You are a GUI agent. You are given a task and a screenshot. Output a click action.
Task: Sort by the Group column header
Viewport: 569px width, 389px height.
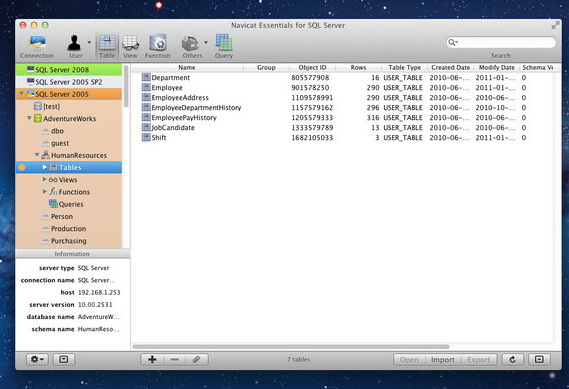coord(266,67)
